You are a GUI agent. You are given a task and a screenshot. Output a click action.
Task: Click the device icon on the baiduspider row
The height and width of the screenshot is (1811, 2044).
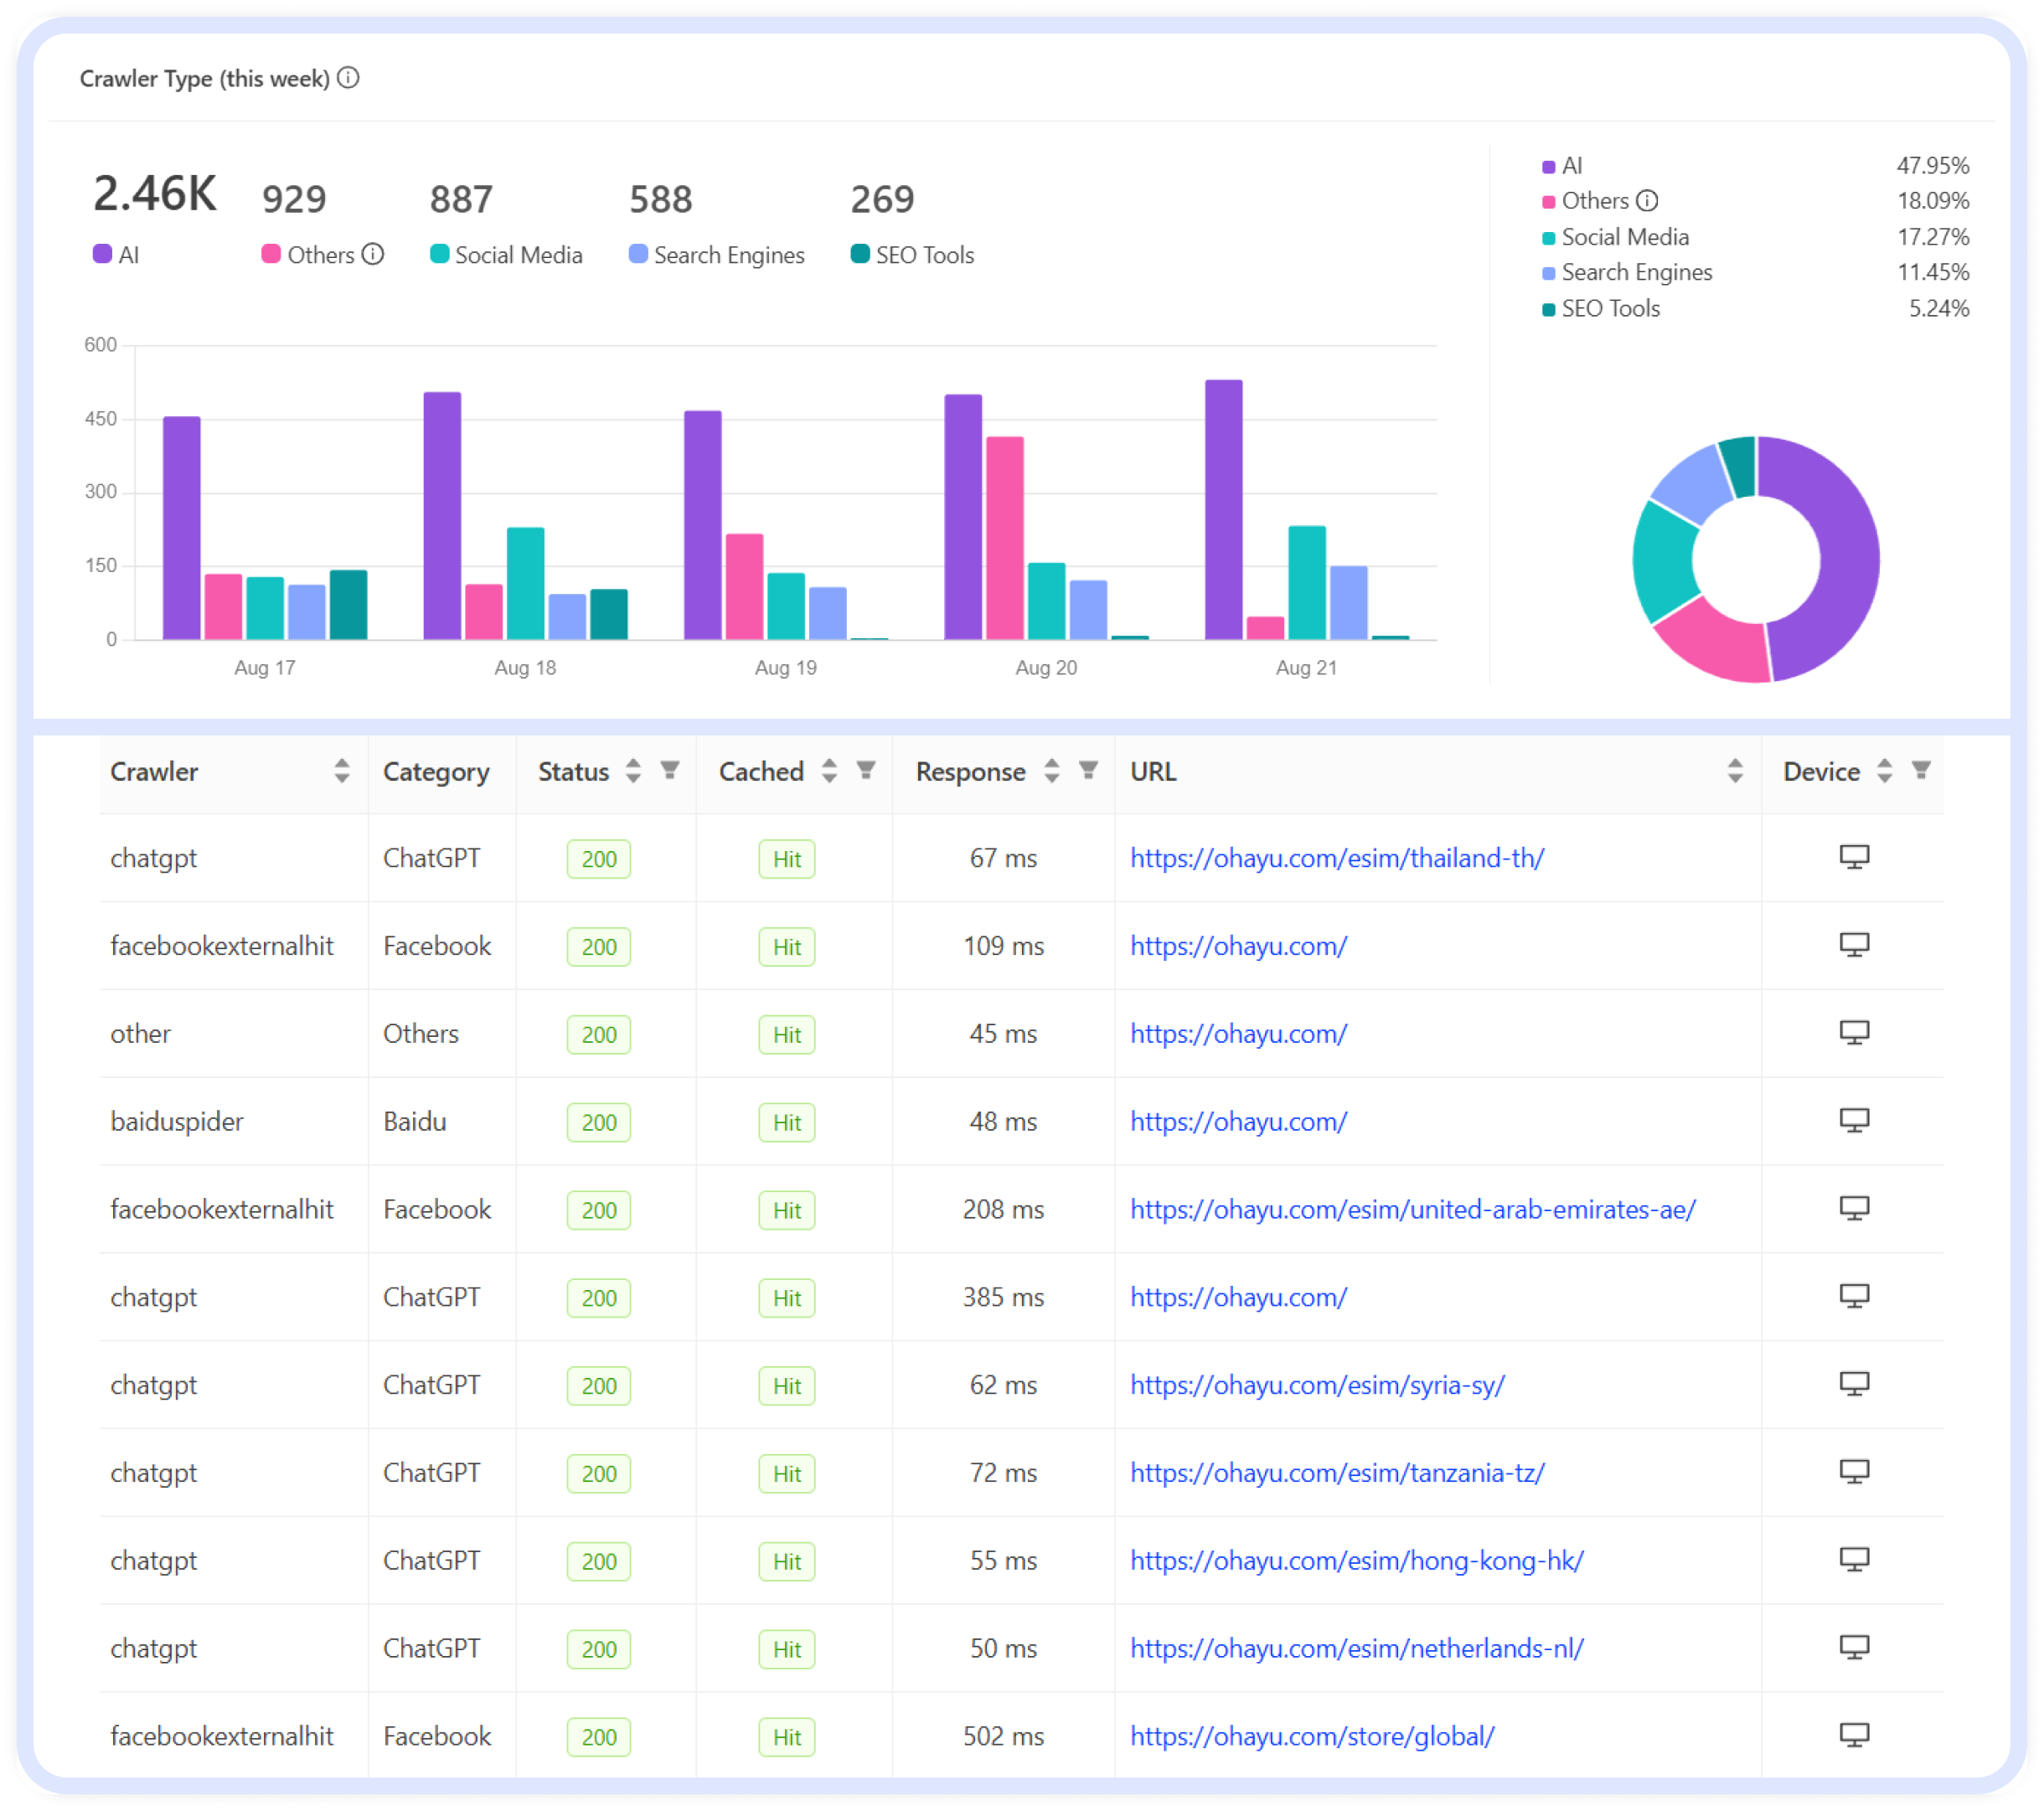1854,1121
